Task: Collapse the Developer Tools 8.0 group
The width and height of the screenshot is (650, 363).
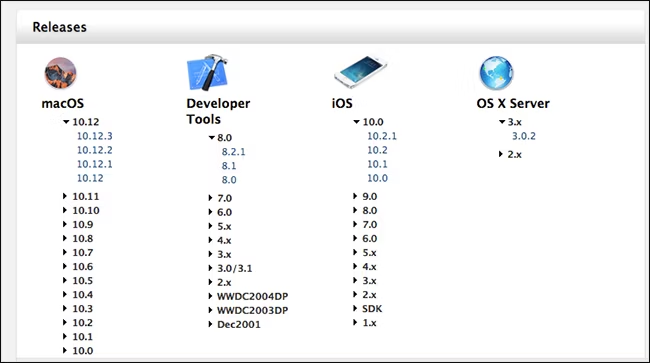Action: (x=211, y=138)
